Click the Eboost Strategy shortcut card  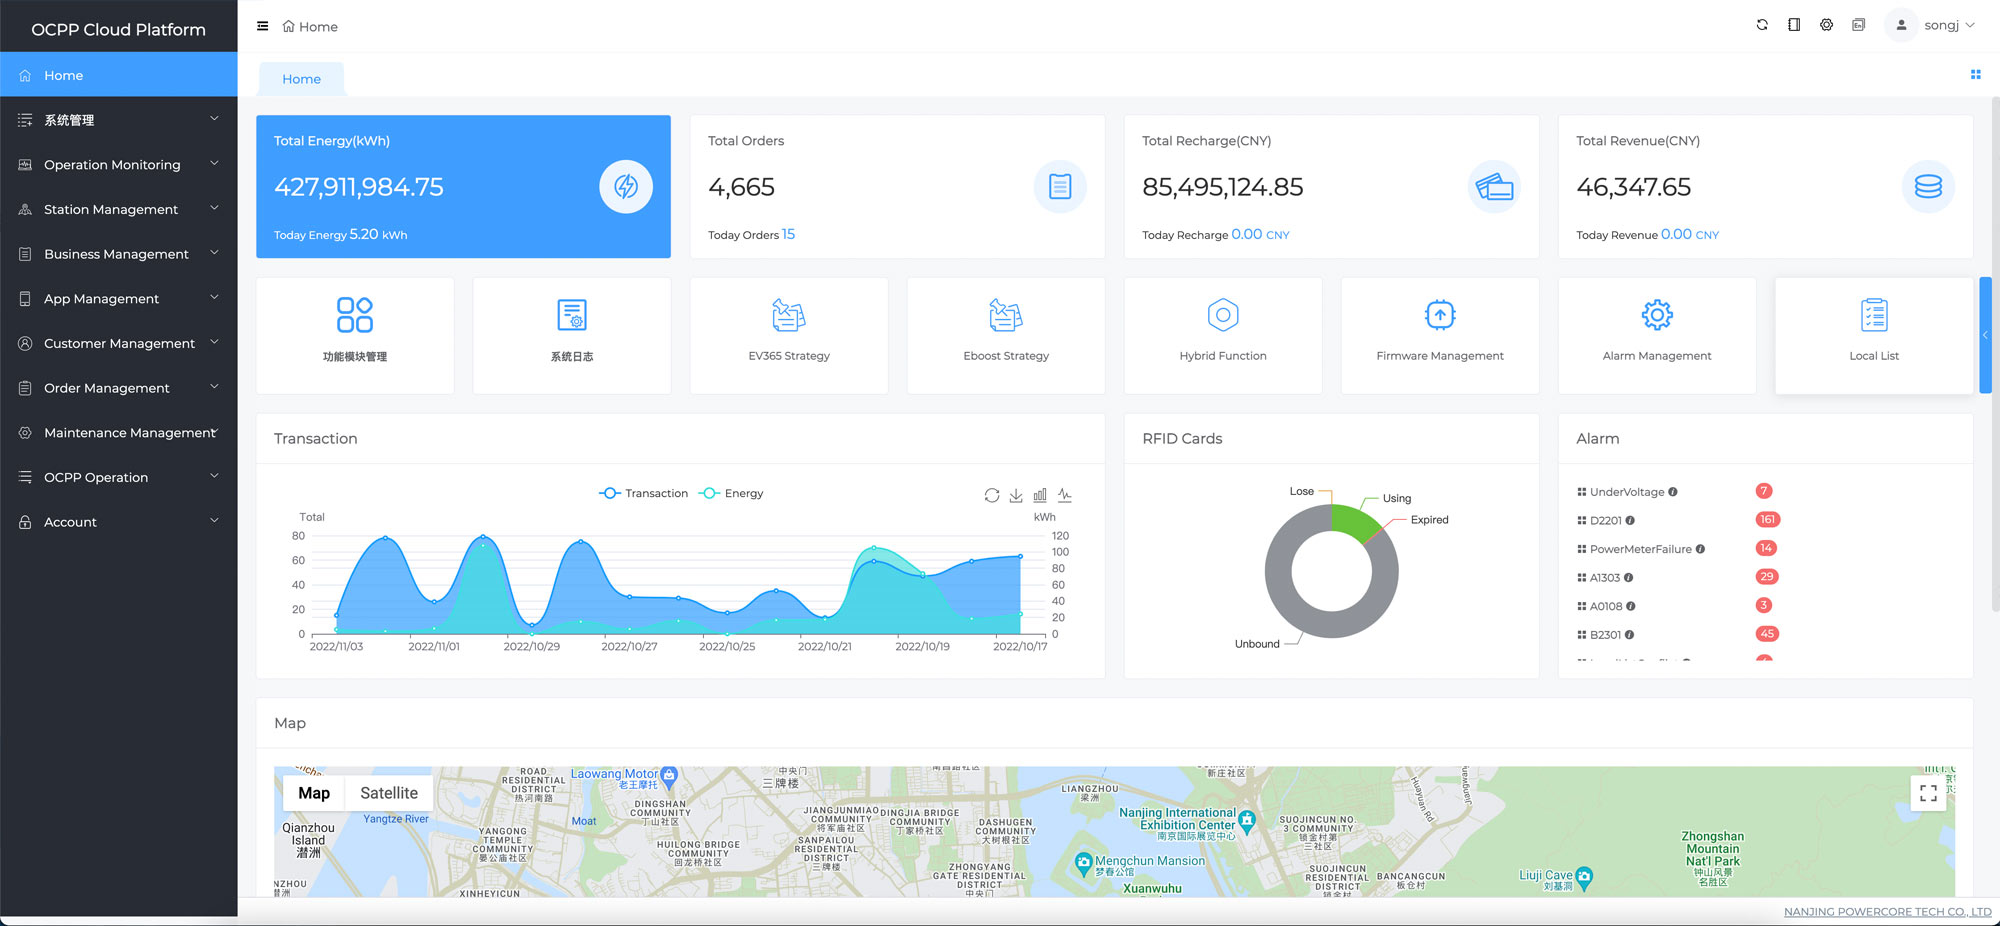click(1005, 335)
